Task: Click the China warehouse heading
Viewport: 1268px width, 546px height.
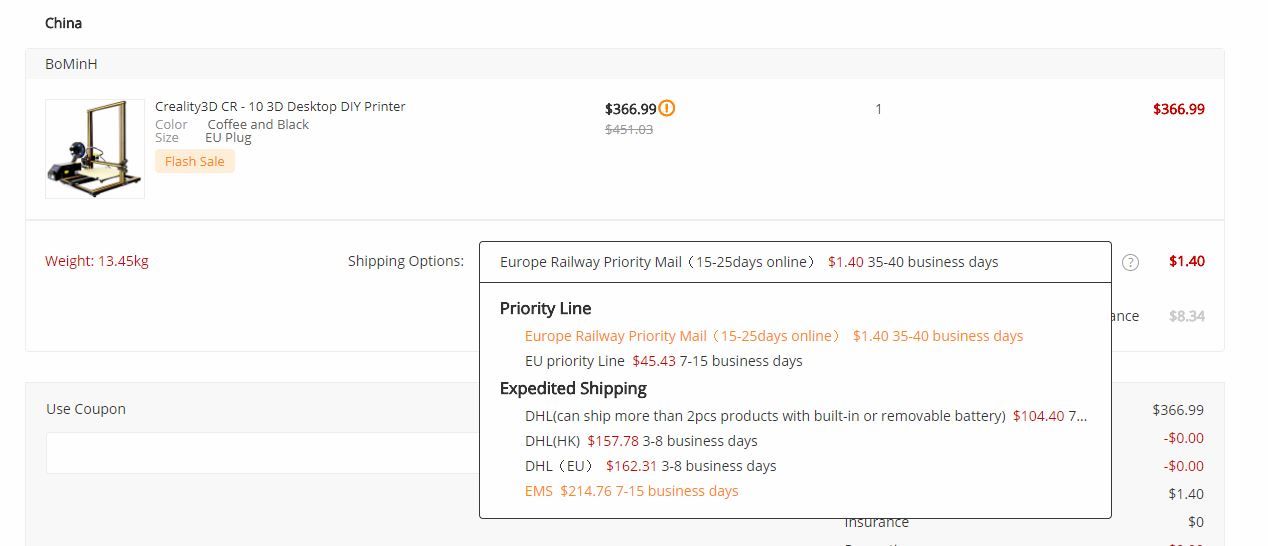Action: [x=63, y=23]
